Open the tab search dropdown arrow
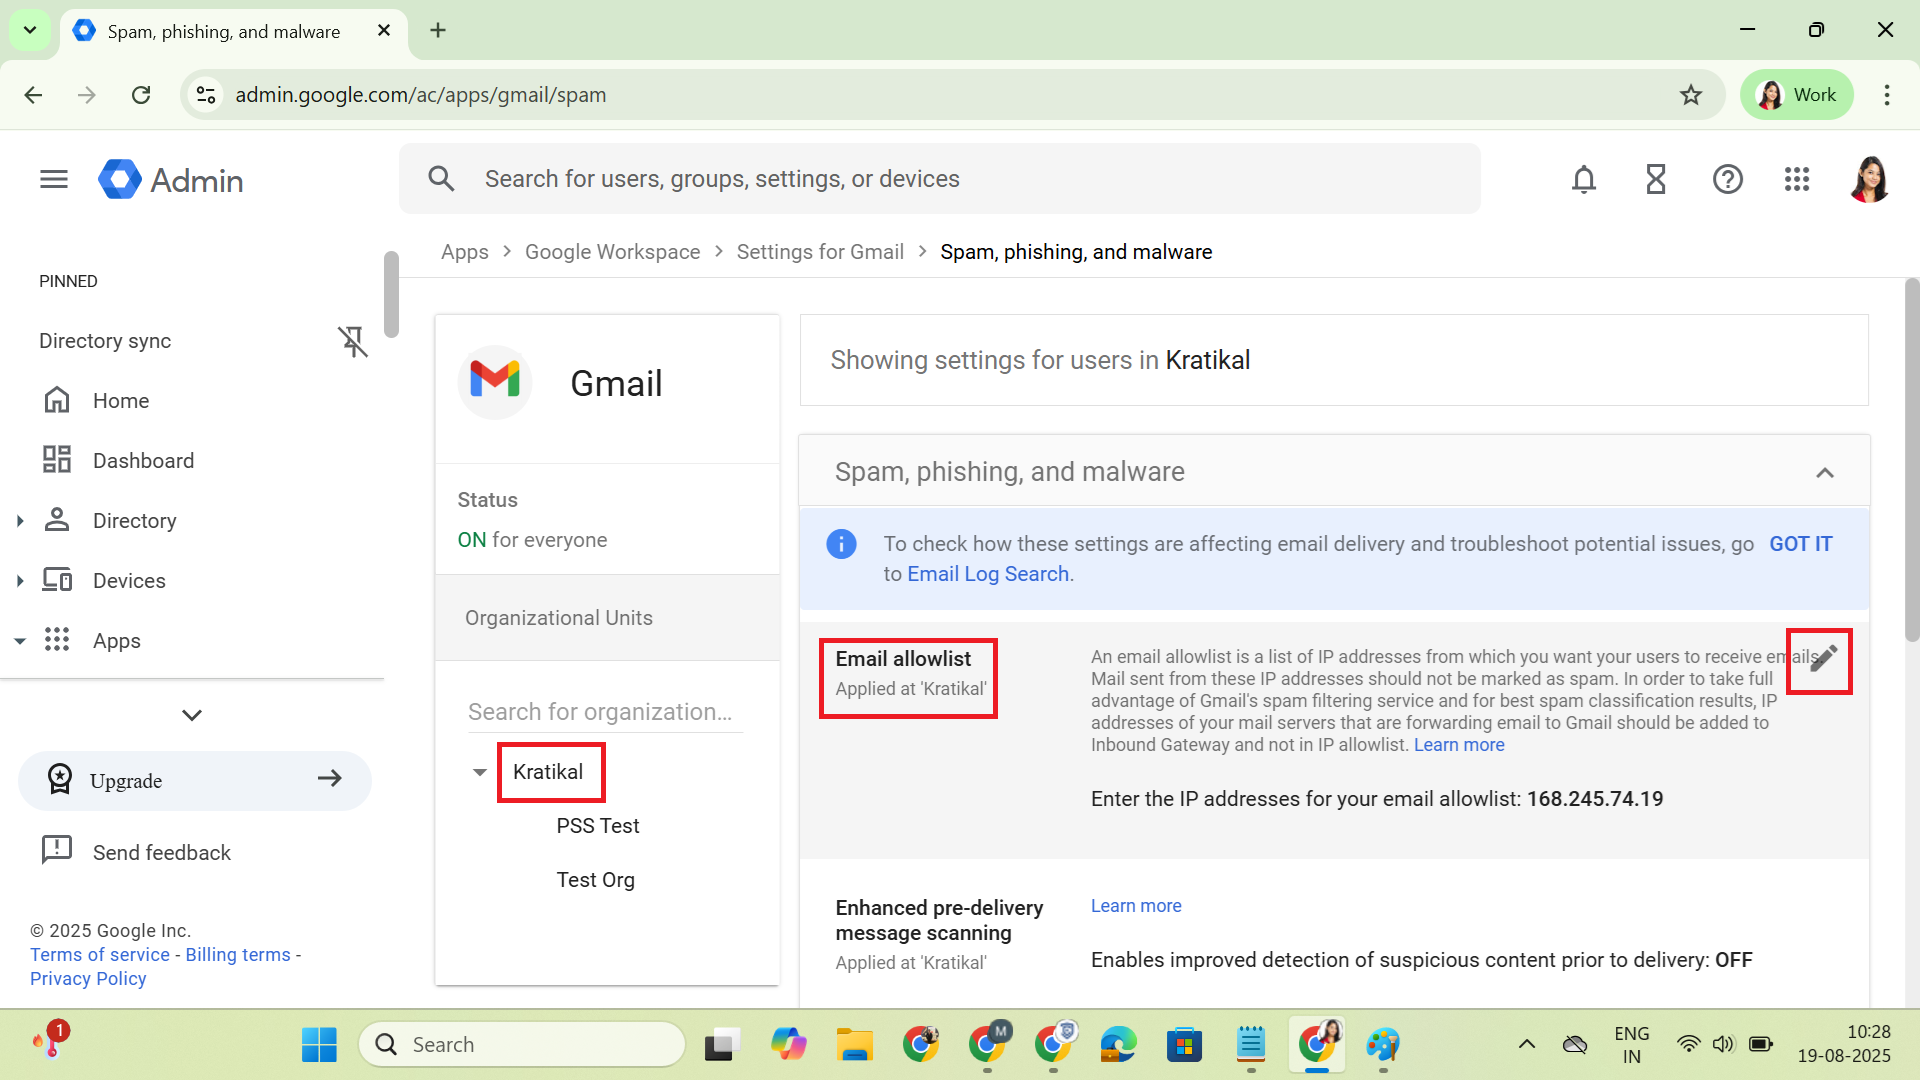1920x1080 pixels. pyautogui.click(x=30, y=30)
